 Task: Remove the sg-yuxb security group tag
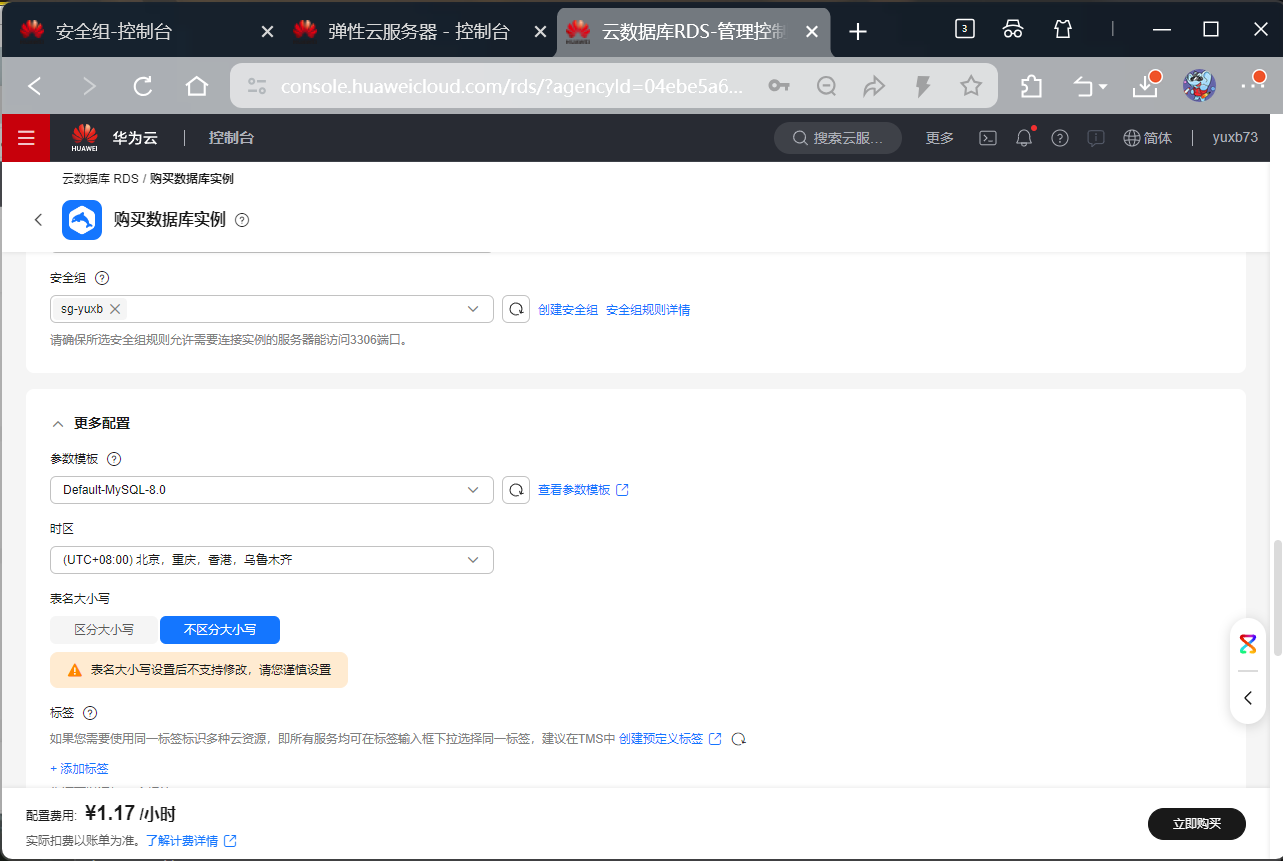115,309
